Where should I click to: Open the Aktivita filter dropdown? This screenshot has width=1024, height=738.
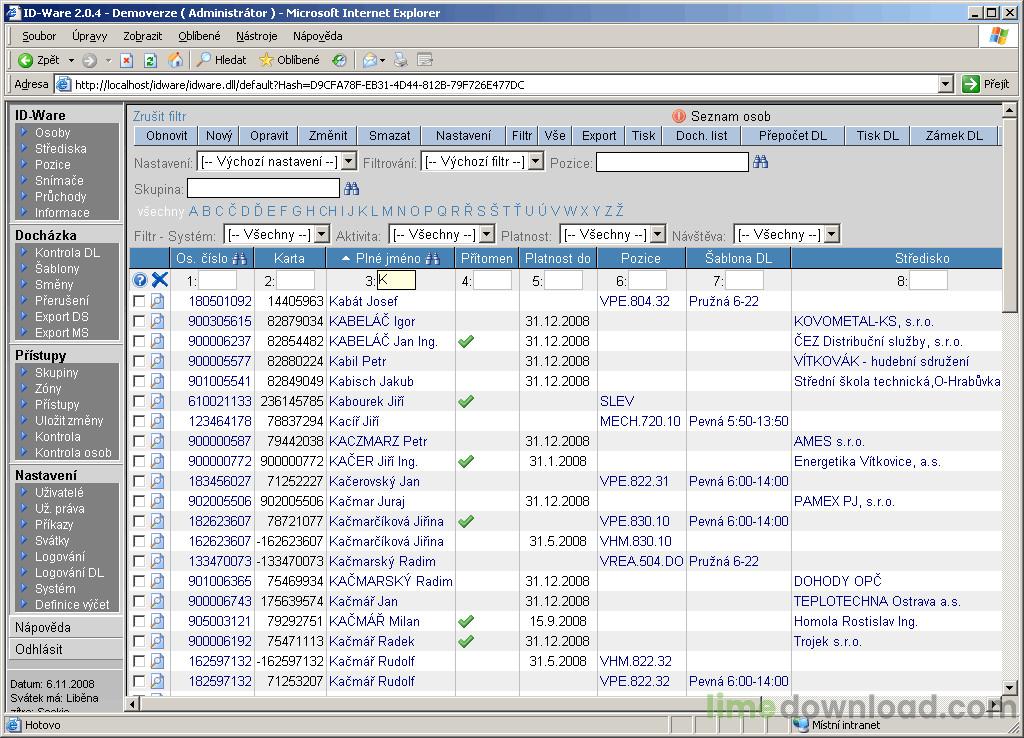[x=486, y=235]
